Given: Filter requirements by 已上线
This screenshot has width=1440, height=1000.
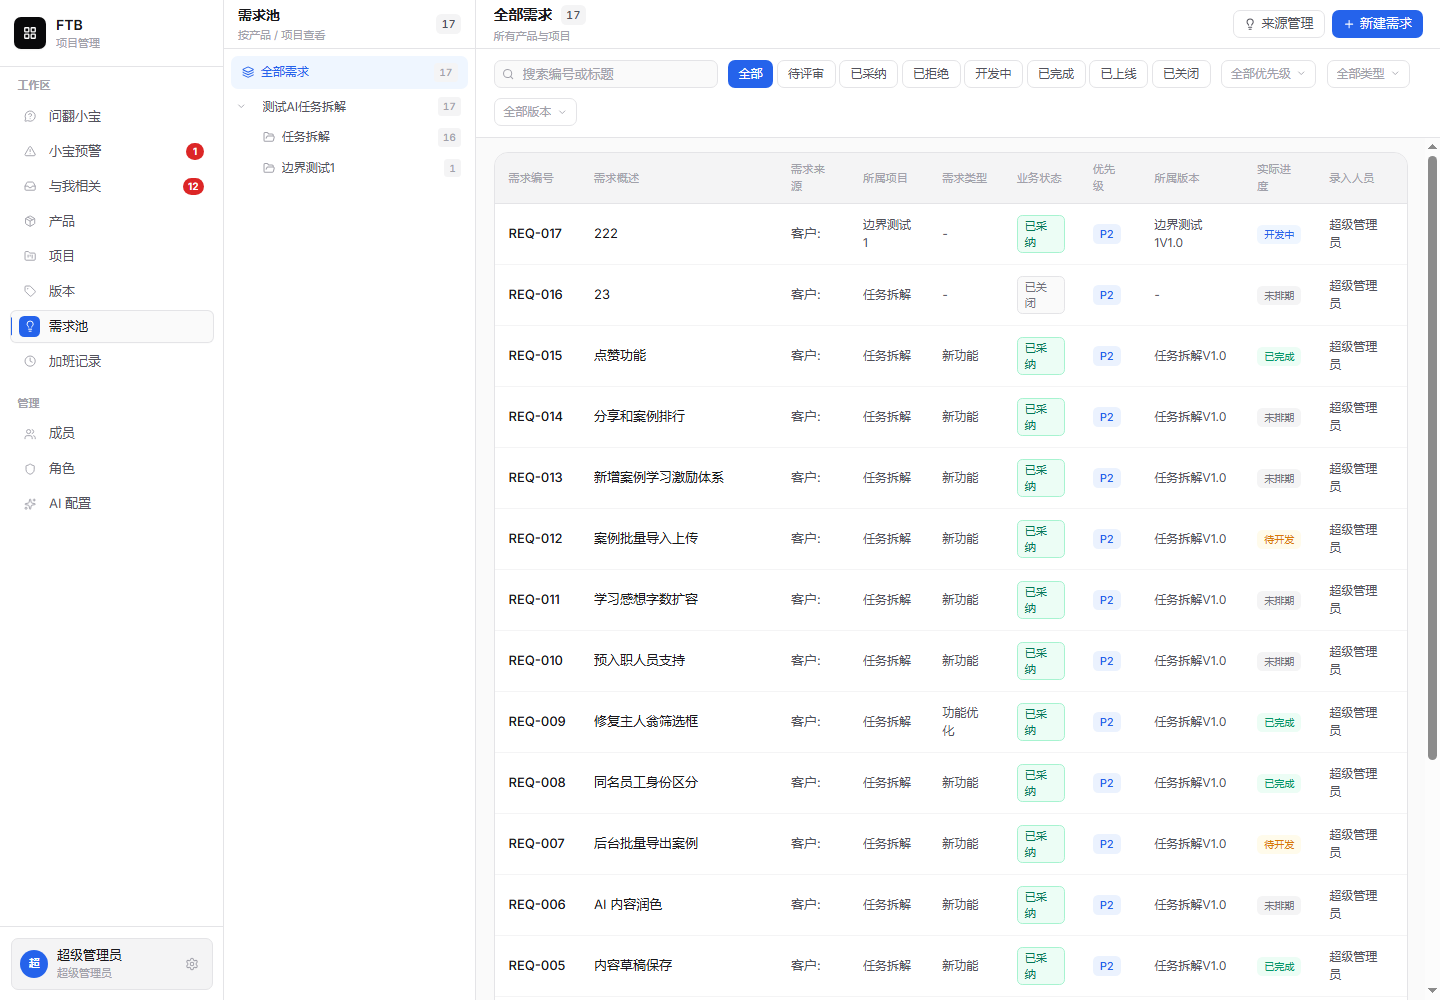Looking at the screenshot, I should coord(1118,74).
